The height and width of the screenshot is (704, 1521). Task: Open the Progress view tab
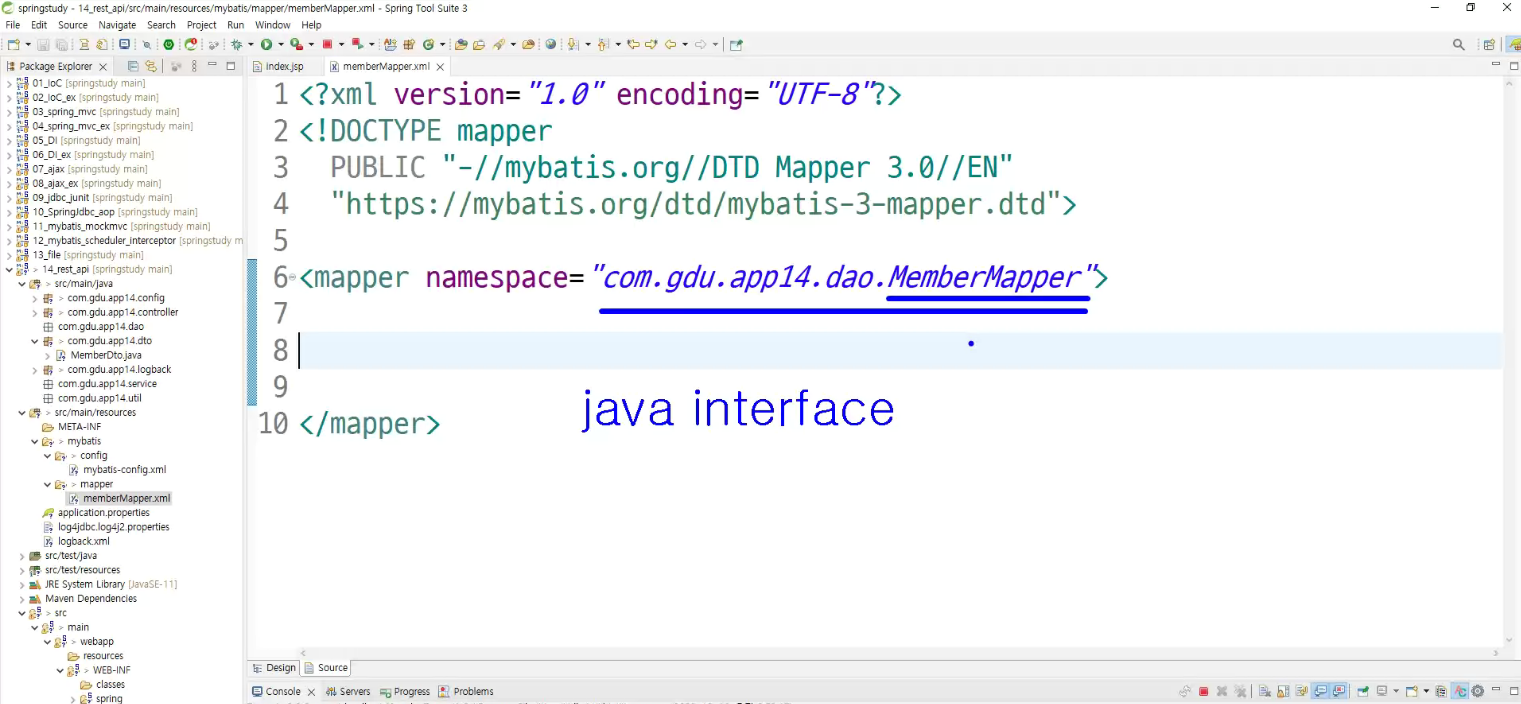point(404,691)
